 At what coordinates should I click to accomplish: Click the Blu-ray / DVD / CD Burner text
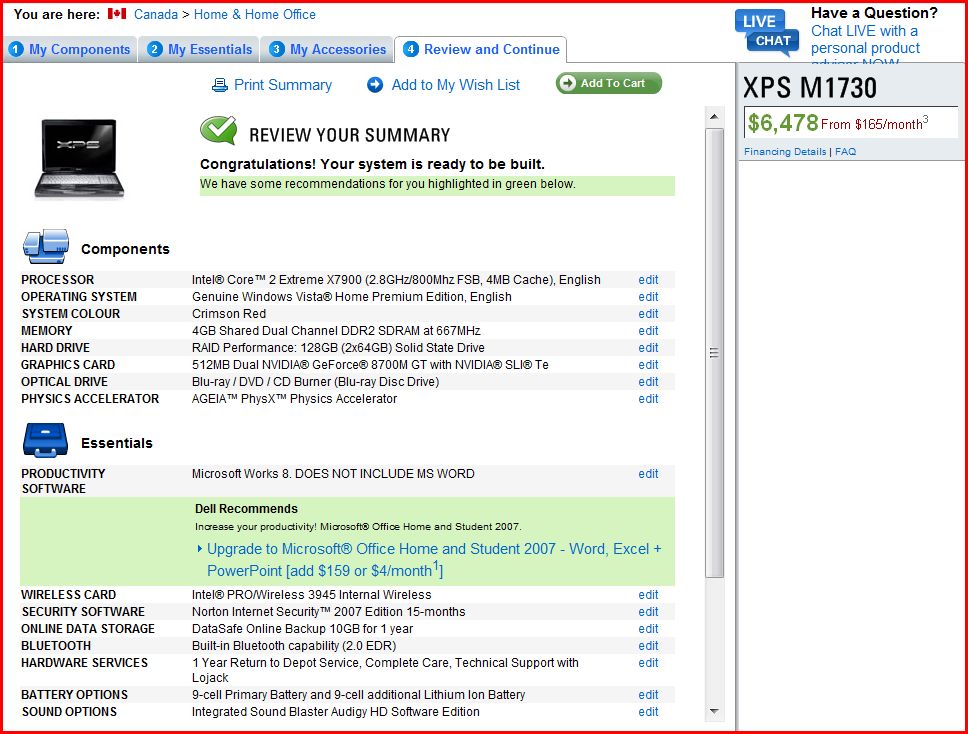tap(315, 382)
